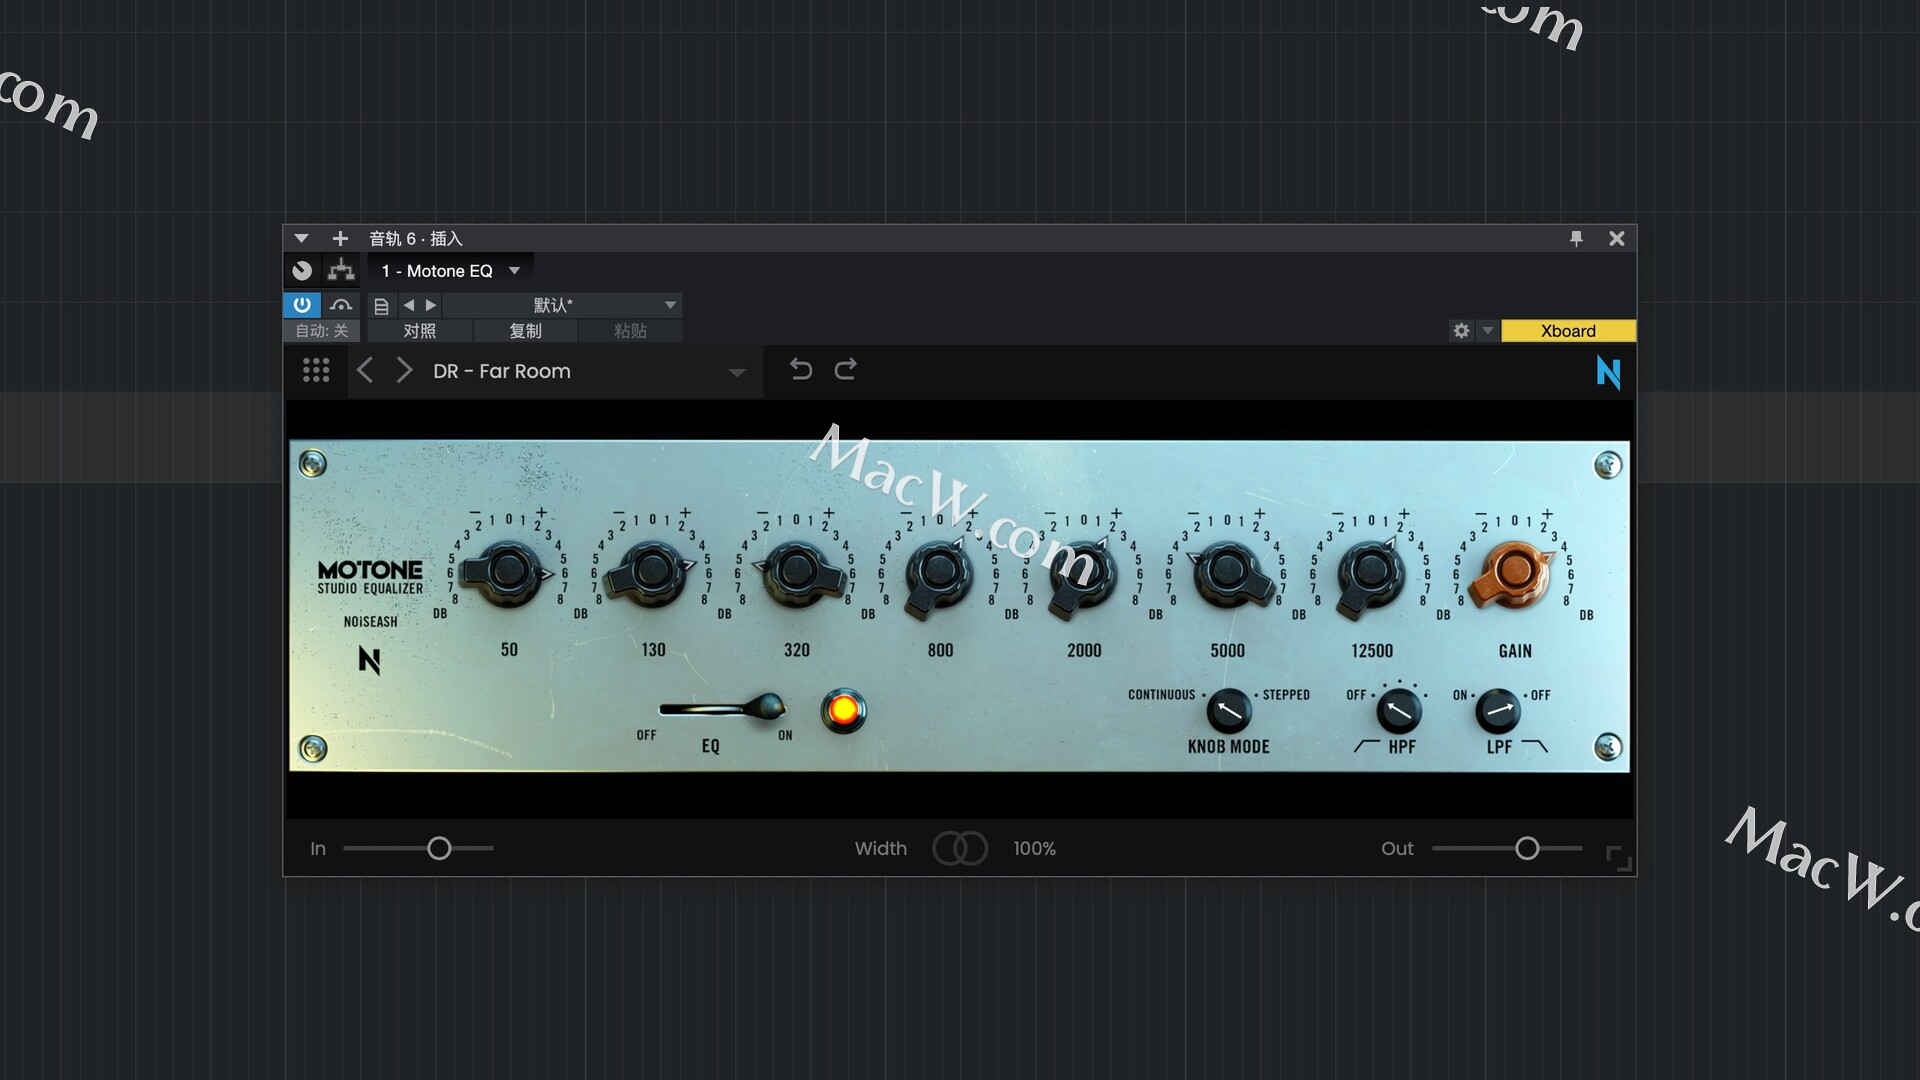This screenshot has width=1920, height=1080.
Task: Toggle stereo width link icon
Action: pos(960,848)
